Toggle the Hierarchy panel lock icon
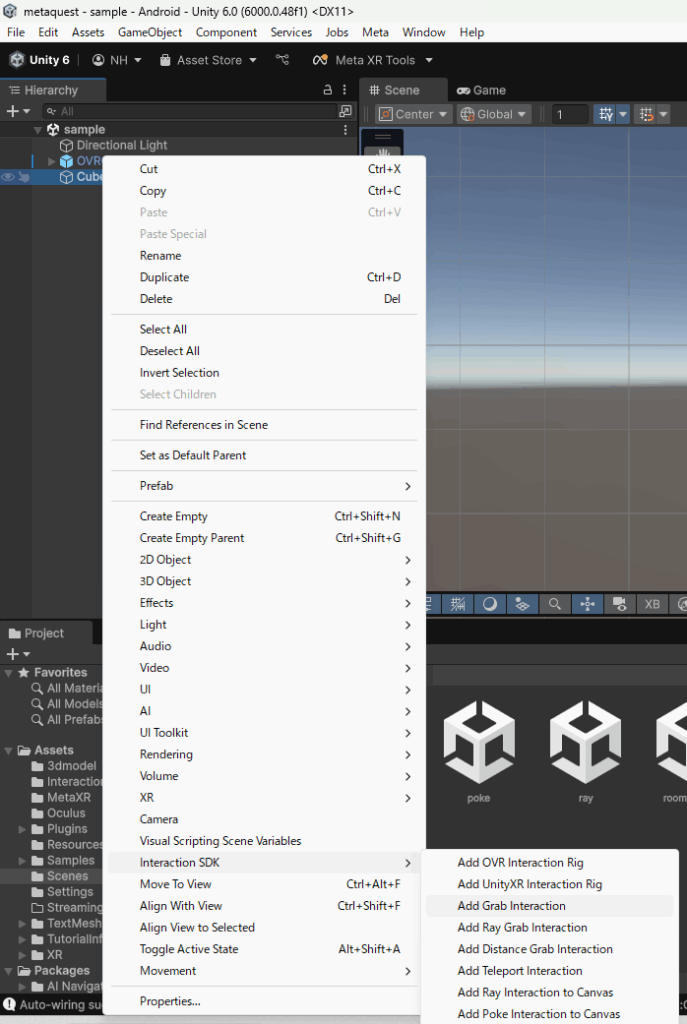687x1024 pixels. [x=328, y=90]
